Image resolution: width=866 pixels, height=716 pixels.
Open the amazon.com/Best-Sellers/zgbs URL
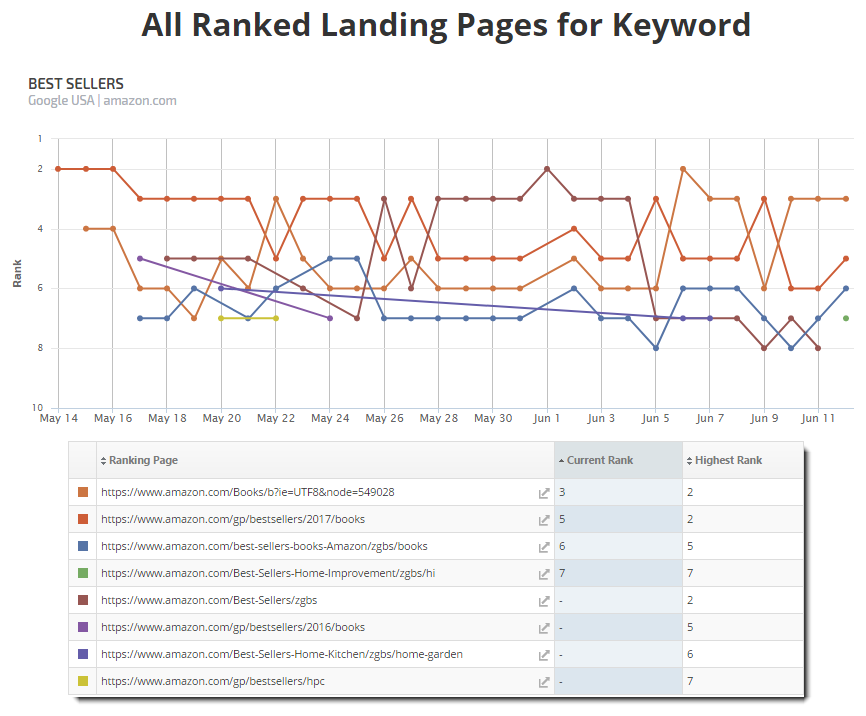pos(209,601)
